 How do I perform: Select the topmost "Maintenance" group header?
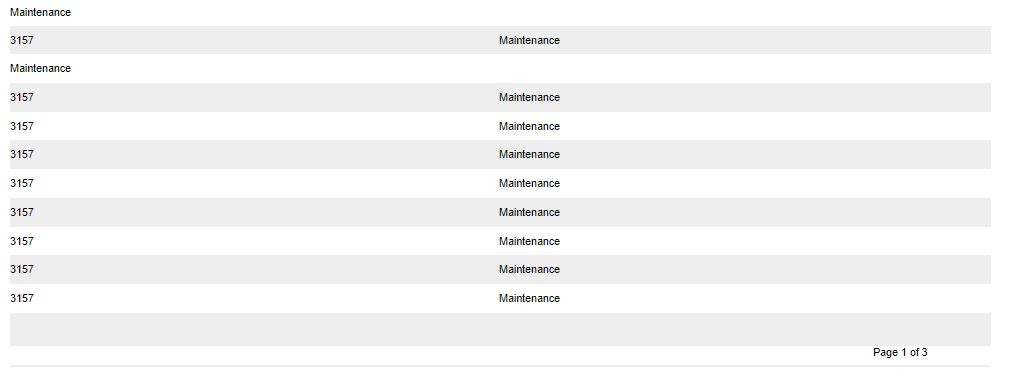coord(41,12)
